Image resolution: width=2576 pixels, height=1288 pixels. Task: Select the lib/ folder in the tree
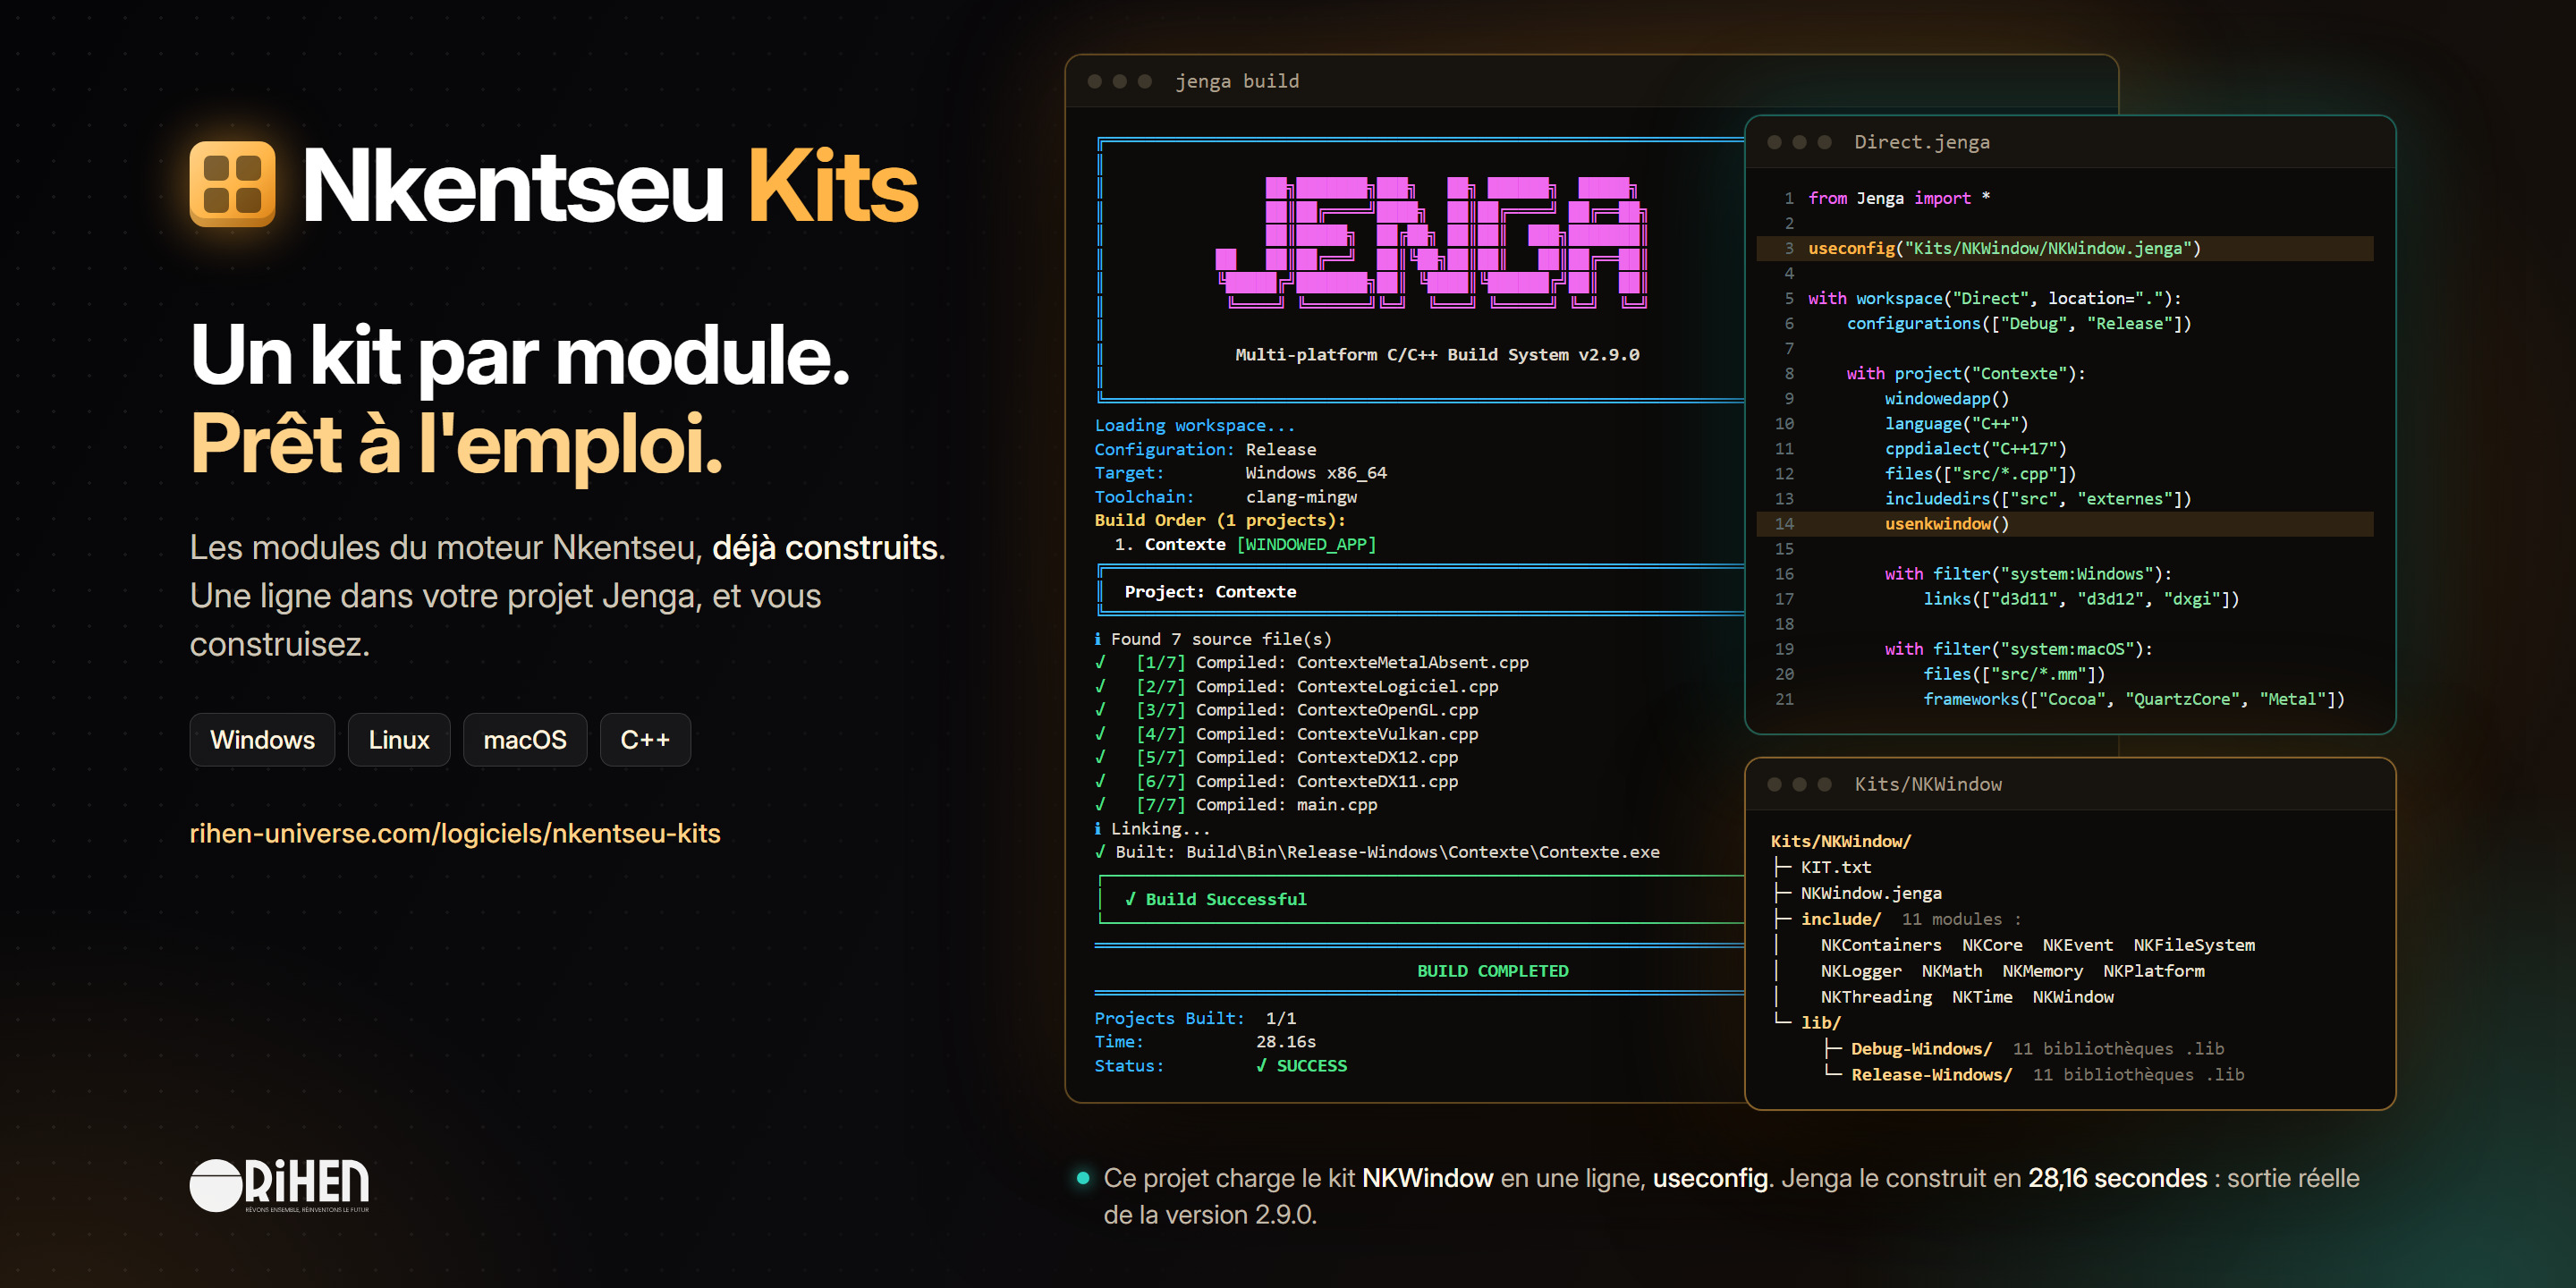point(1820,1023)
